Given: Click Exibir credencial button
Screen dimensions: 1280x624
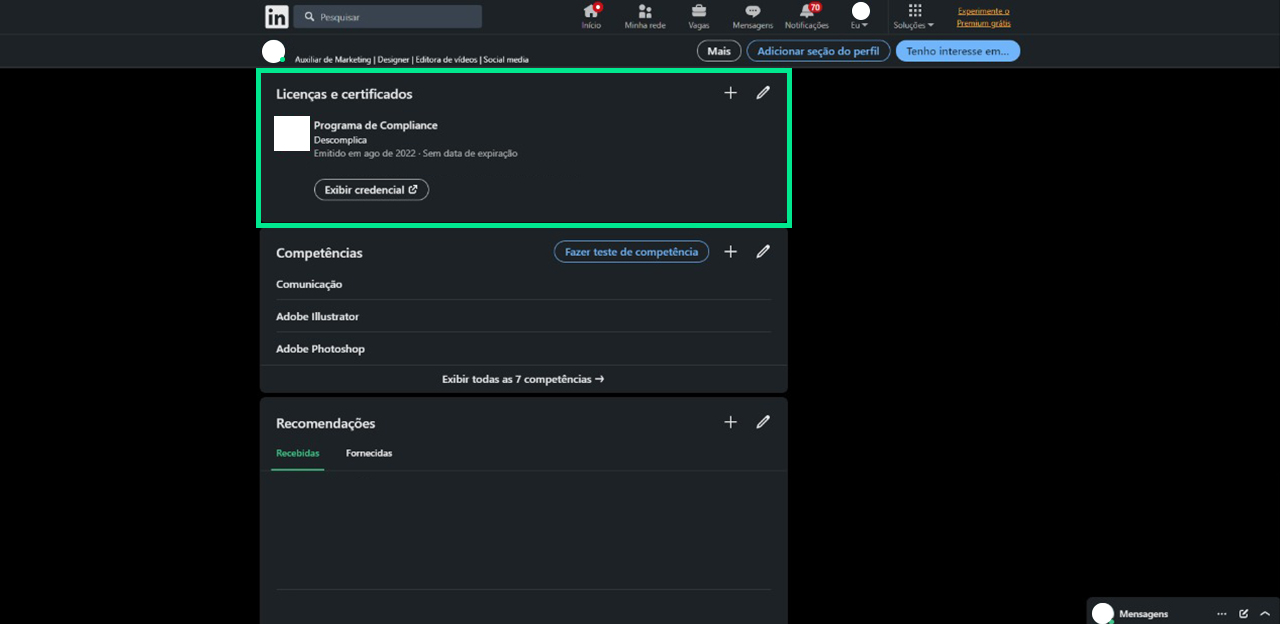Looking at the screenshot, I should pyautogui.click(x=371, y=190).
